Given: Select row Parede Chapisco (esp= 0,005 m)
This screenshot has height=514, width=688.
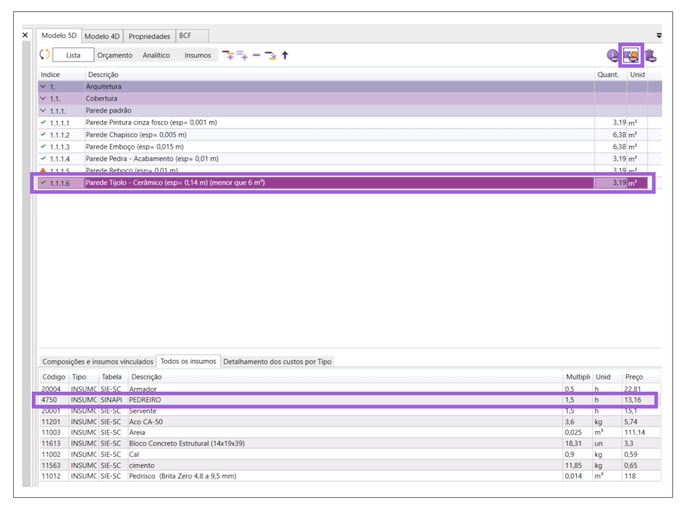Looking at the screenshot, I should (350, 135).
